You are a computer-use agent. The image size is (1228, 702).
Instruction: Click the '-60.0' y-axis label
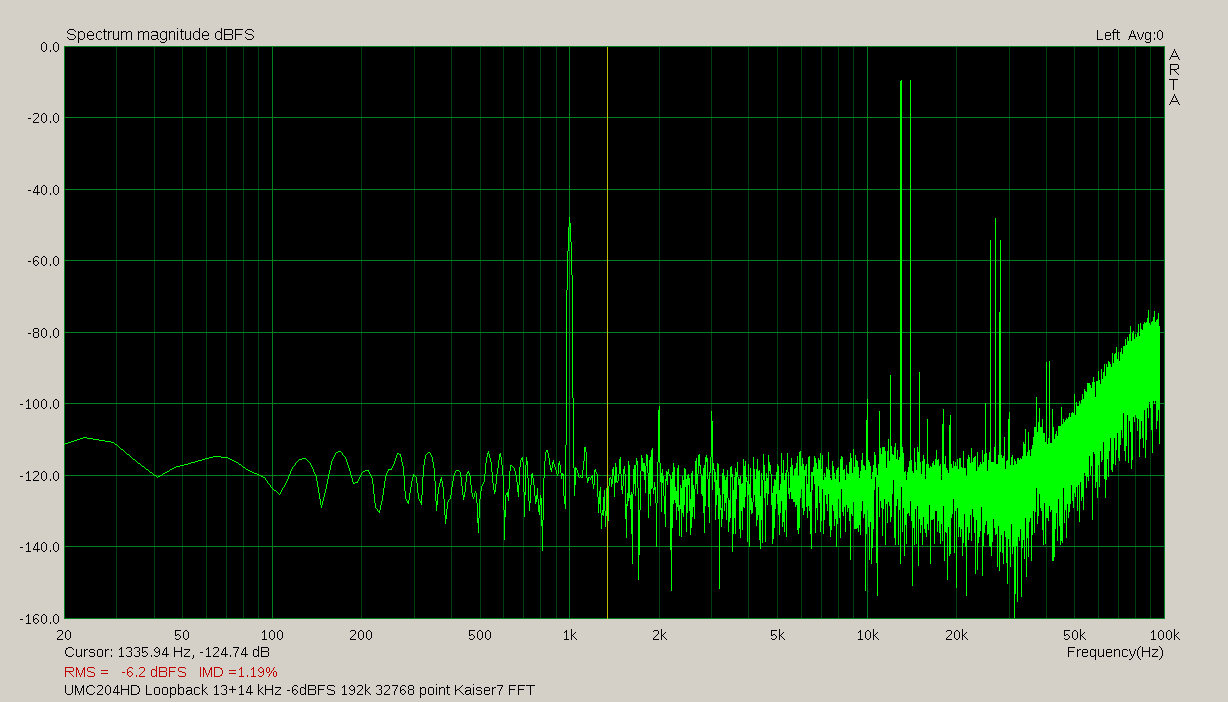(x=44, y=261)
